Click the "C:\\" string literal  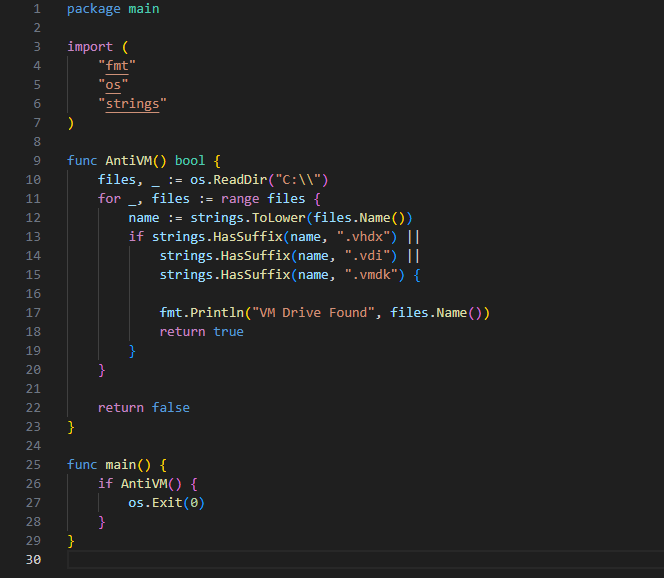297,180
